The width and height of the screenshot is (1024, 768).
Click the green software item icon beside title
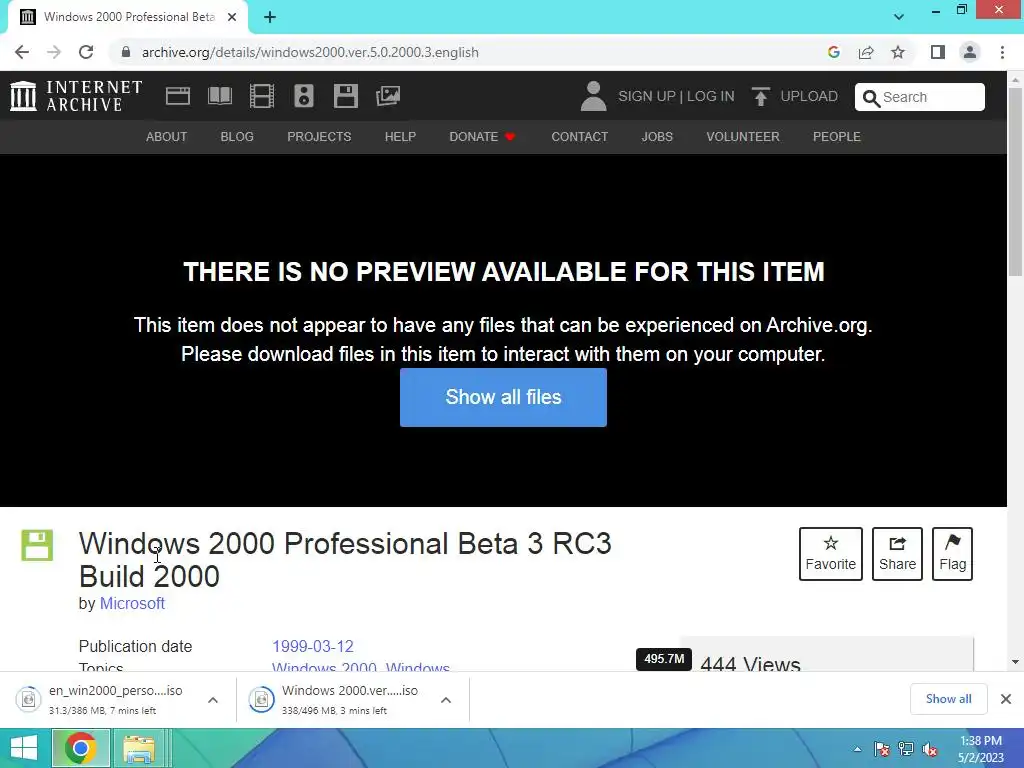[x=37, y=545]
